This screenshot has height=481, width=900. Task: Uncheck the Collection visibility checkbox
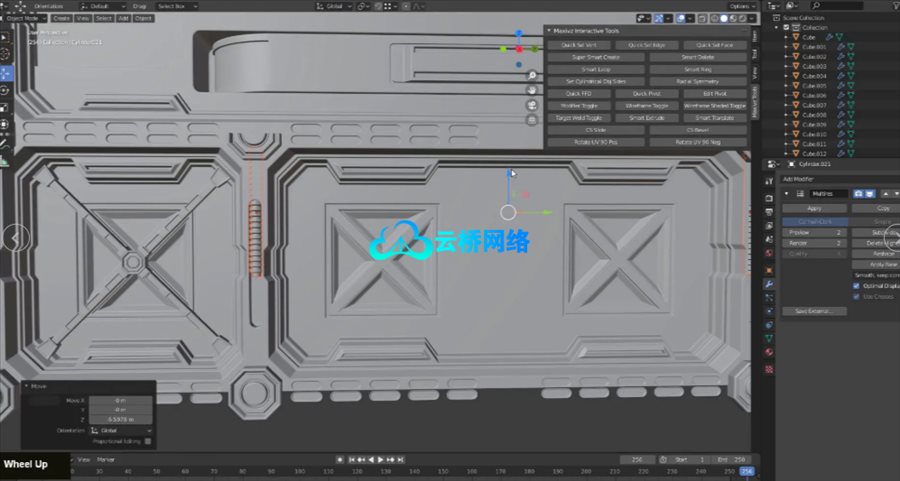[787, 27]
